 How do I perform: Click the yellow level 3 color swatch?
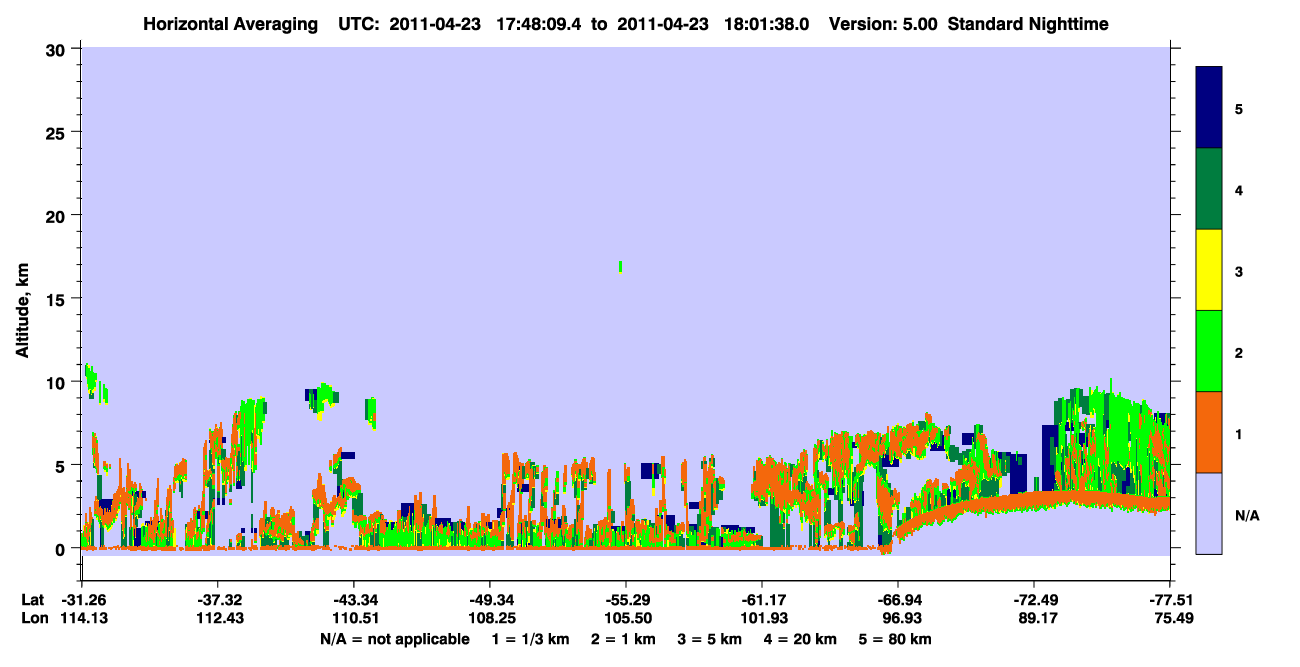coord(1209,270)
